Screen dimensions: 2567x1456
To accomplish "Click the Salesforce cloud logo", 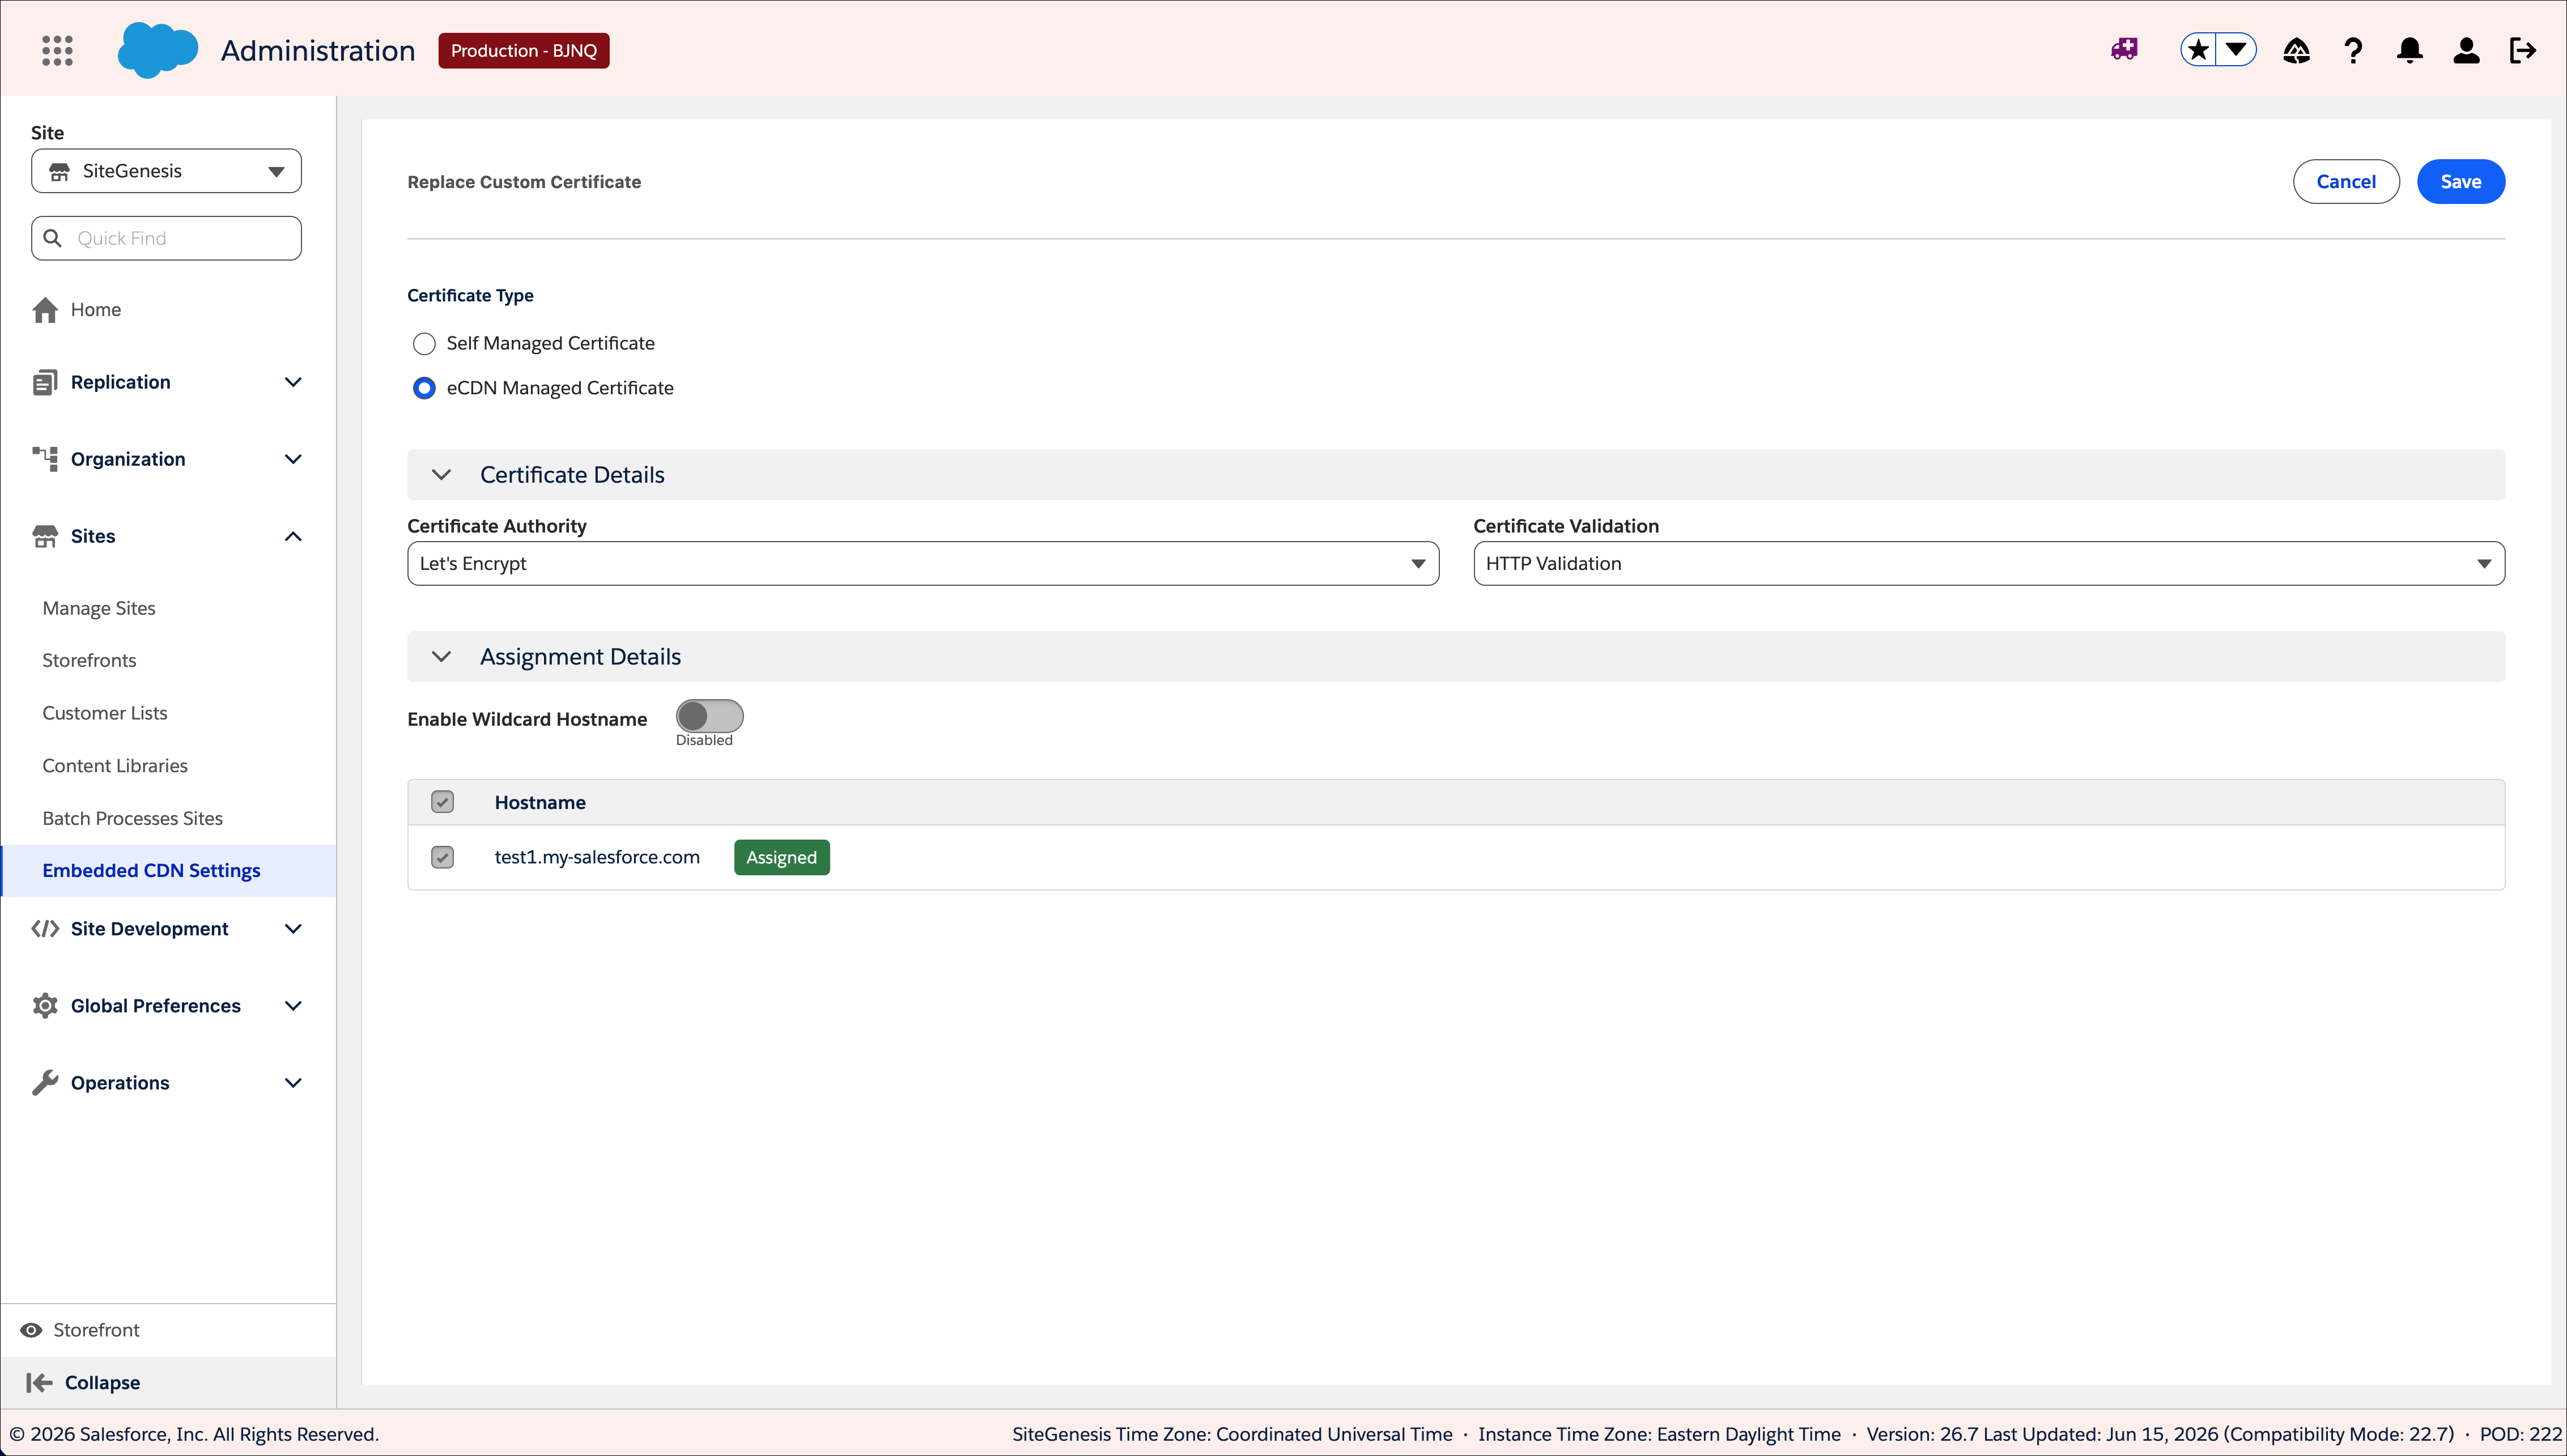I will click(157, 50).
